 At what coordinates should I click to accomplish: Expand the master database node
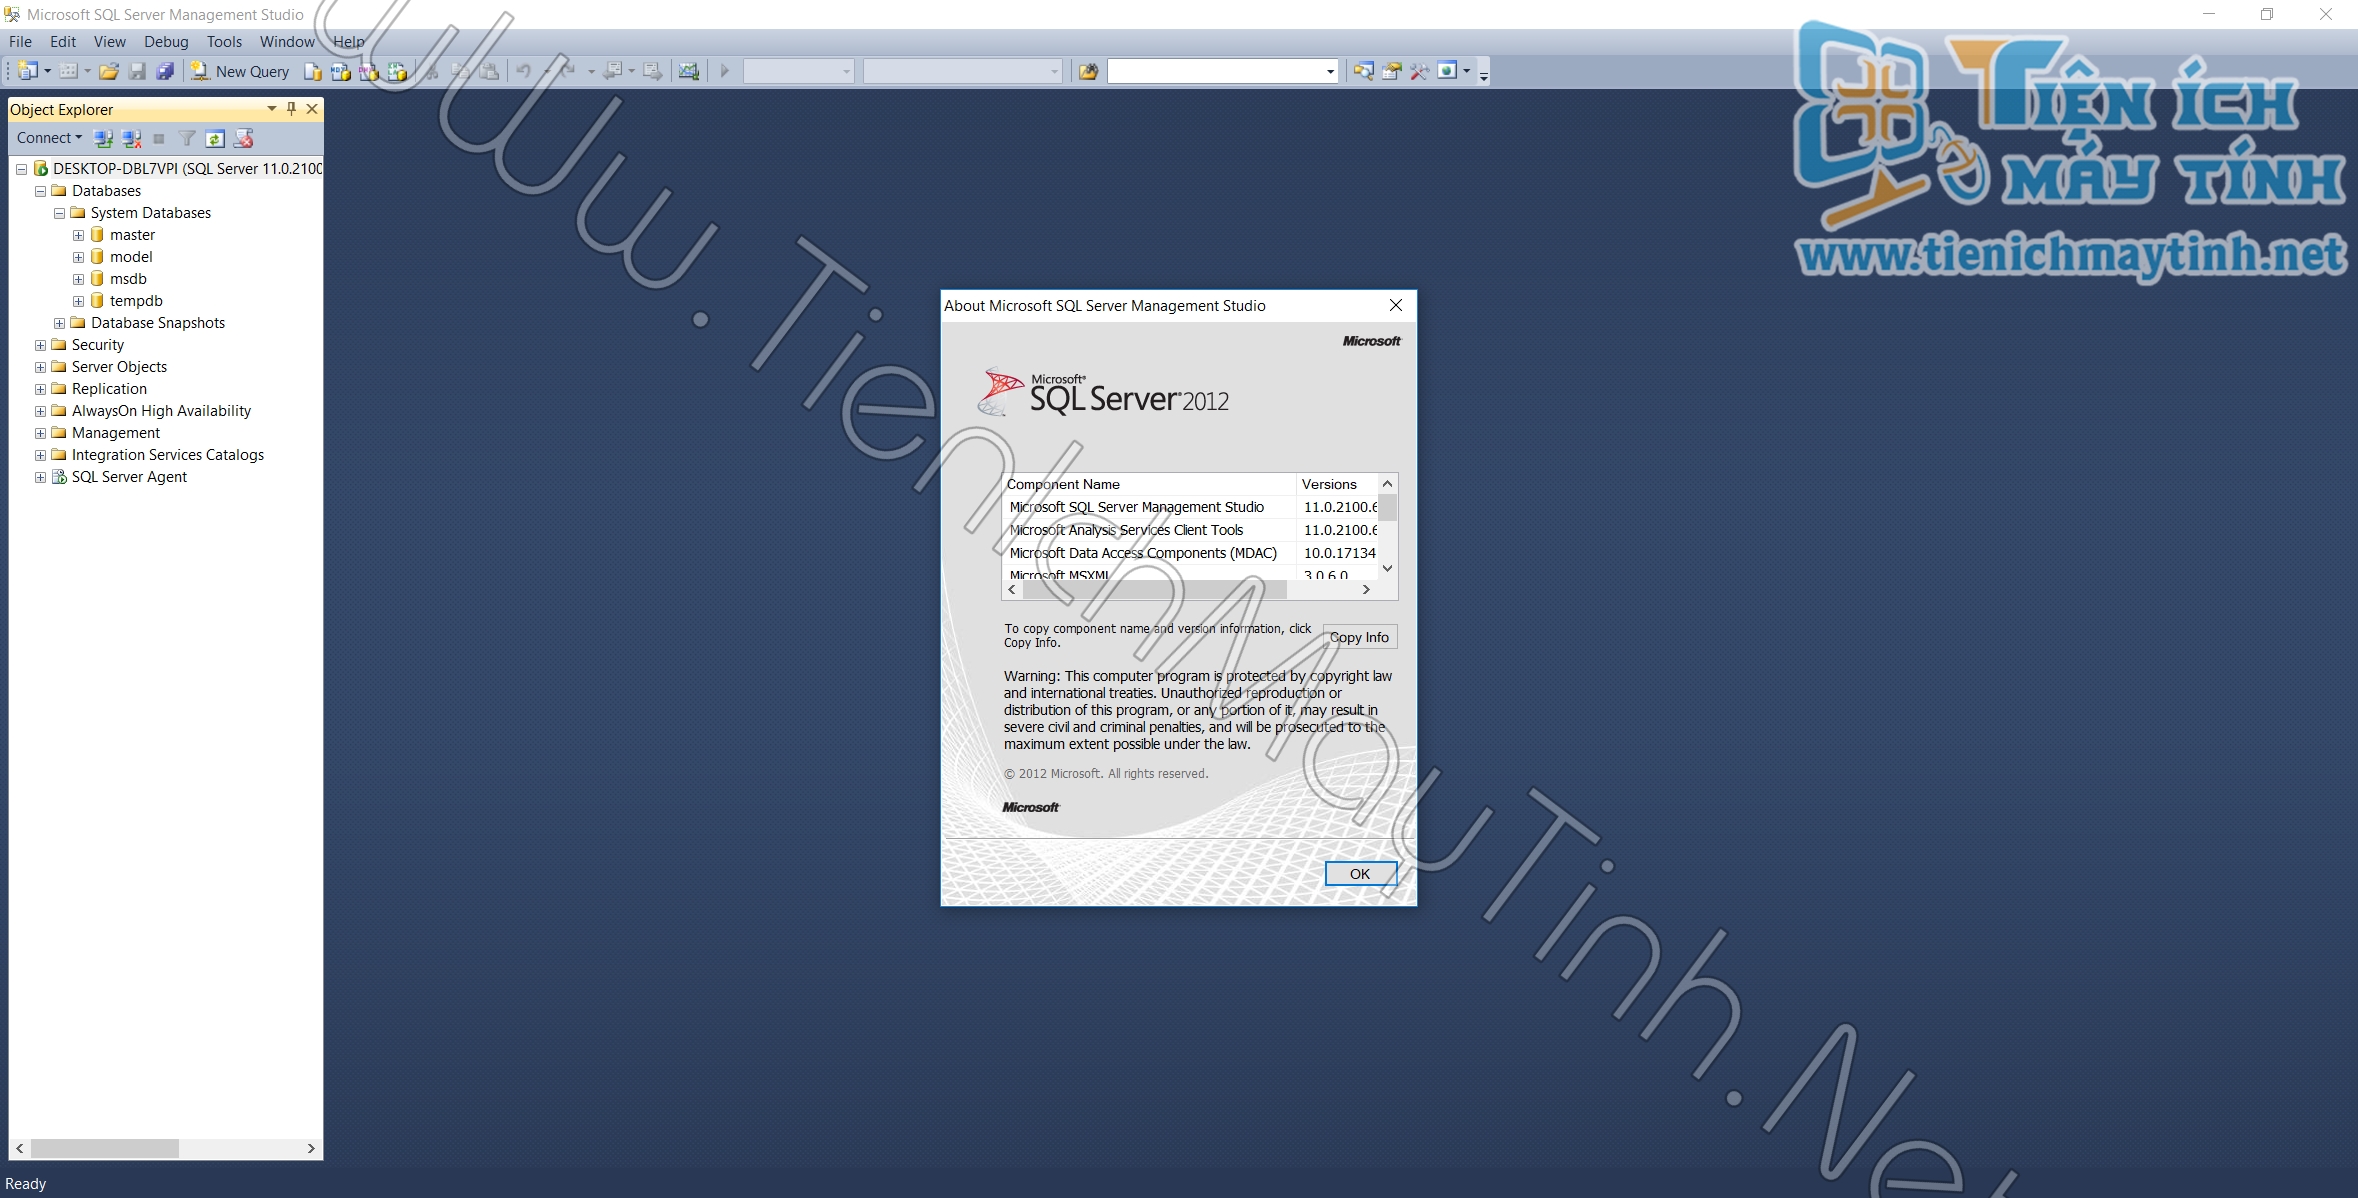[76, 234]
